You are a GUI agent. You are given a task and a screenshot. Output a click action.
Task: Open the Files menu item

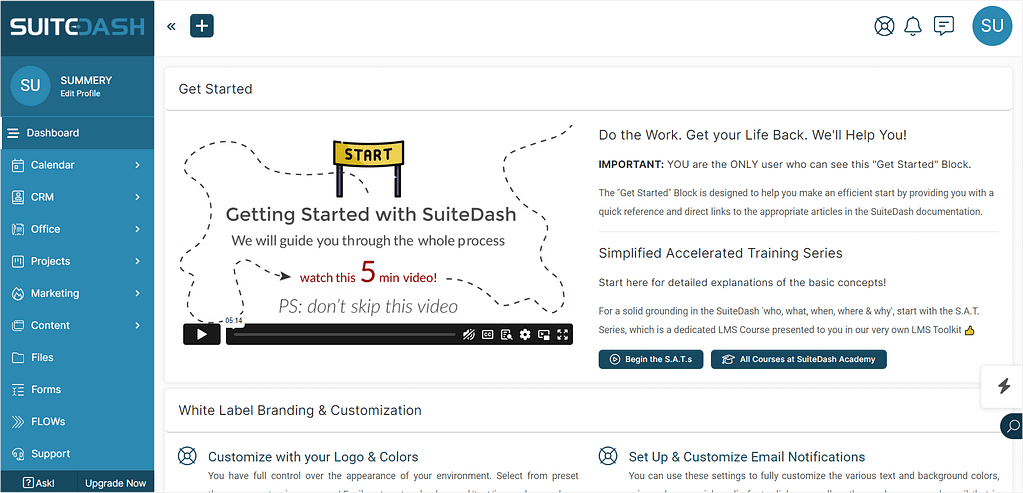click(77, 357)
